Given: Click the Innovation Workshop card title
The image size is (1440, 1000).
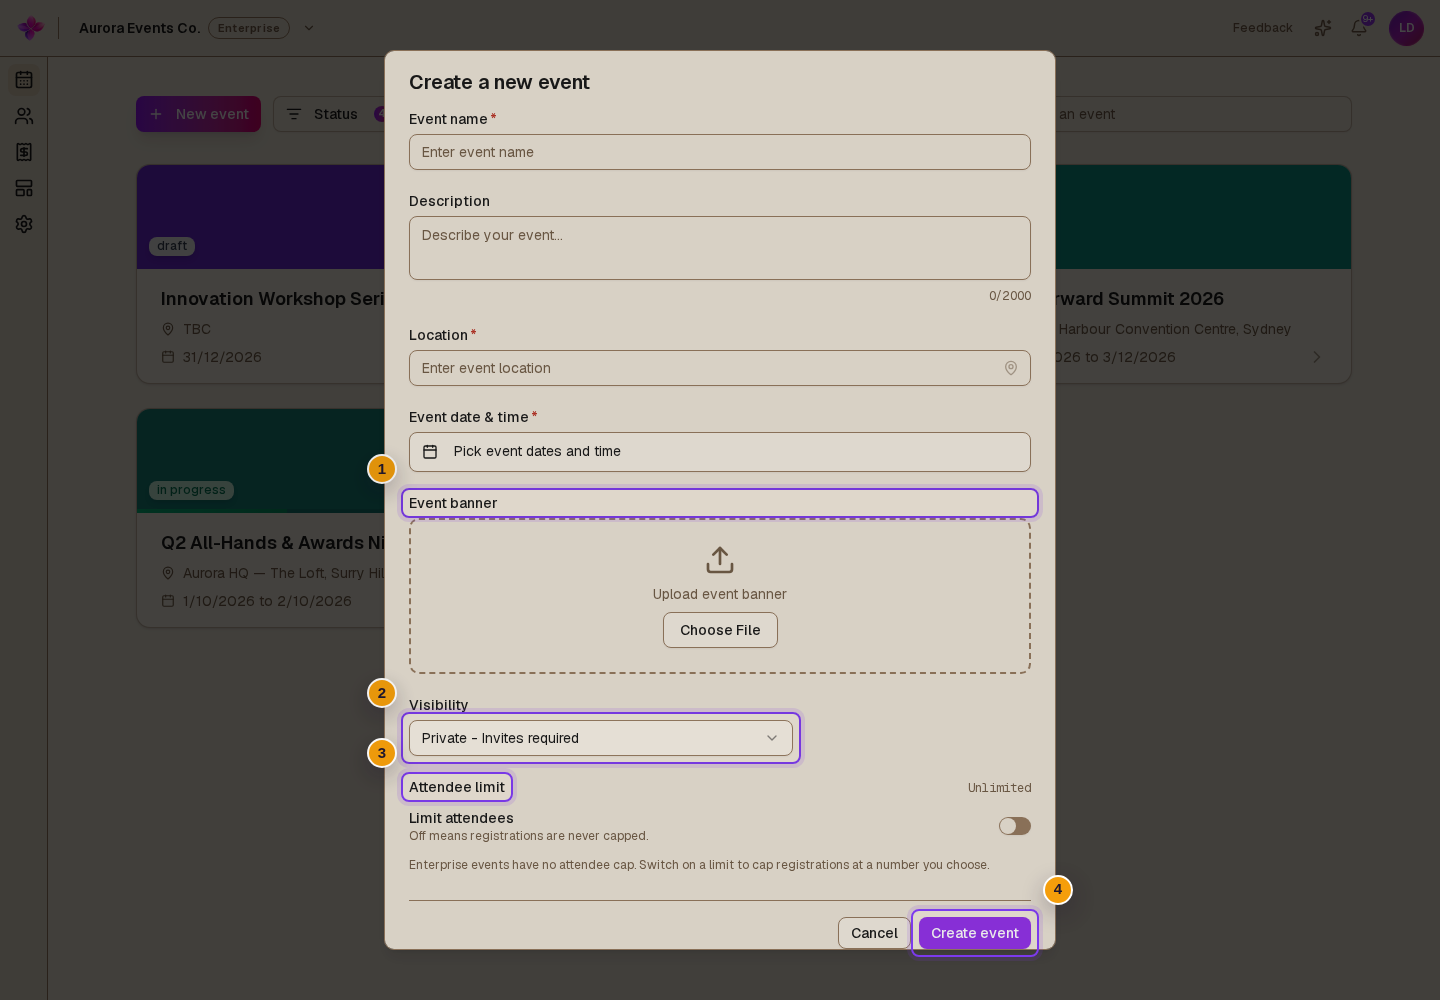Looking at the screenshot, I should 273,299.
